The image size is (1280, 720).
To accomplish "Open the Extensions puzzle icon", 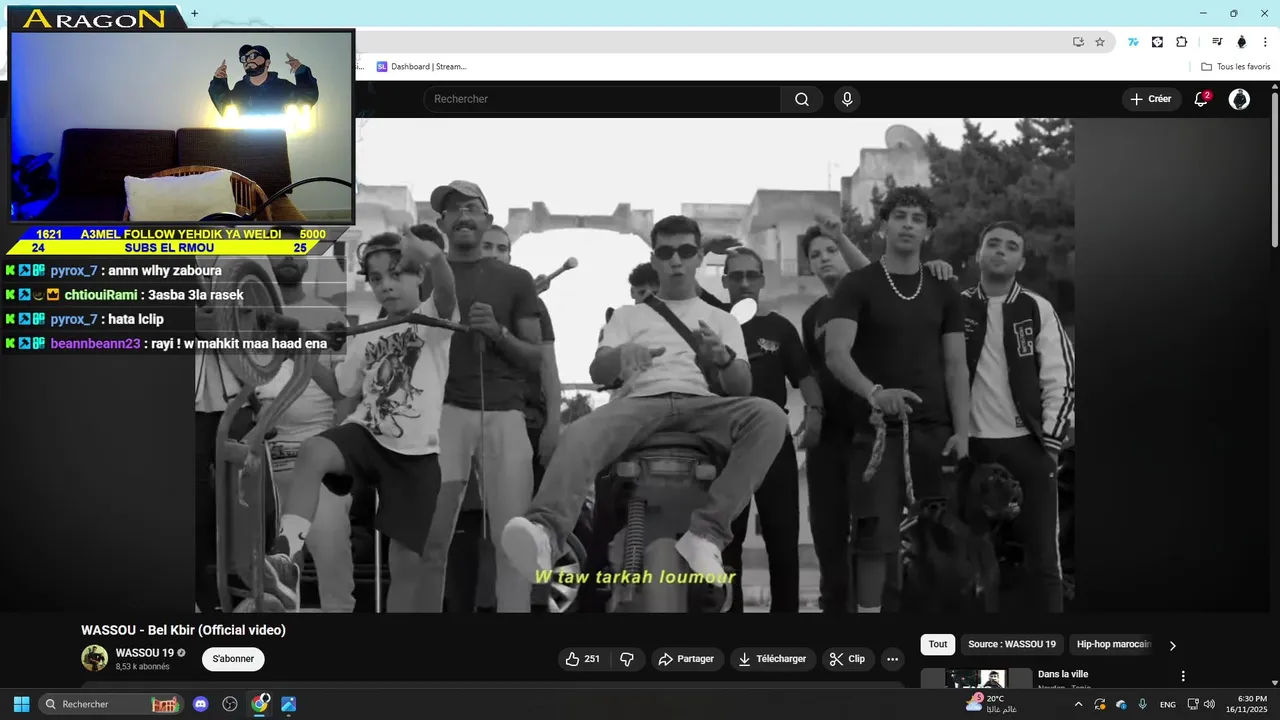I will click(1181, 42).
